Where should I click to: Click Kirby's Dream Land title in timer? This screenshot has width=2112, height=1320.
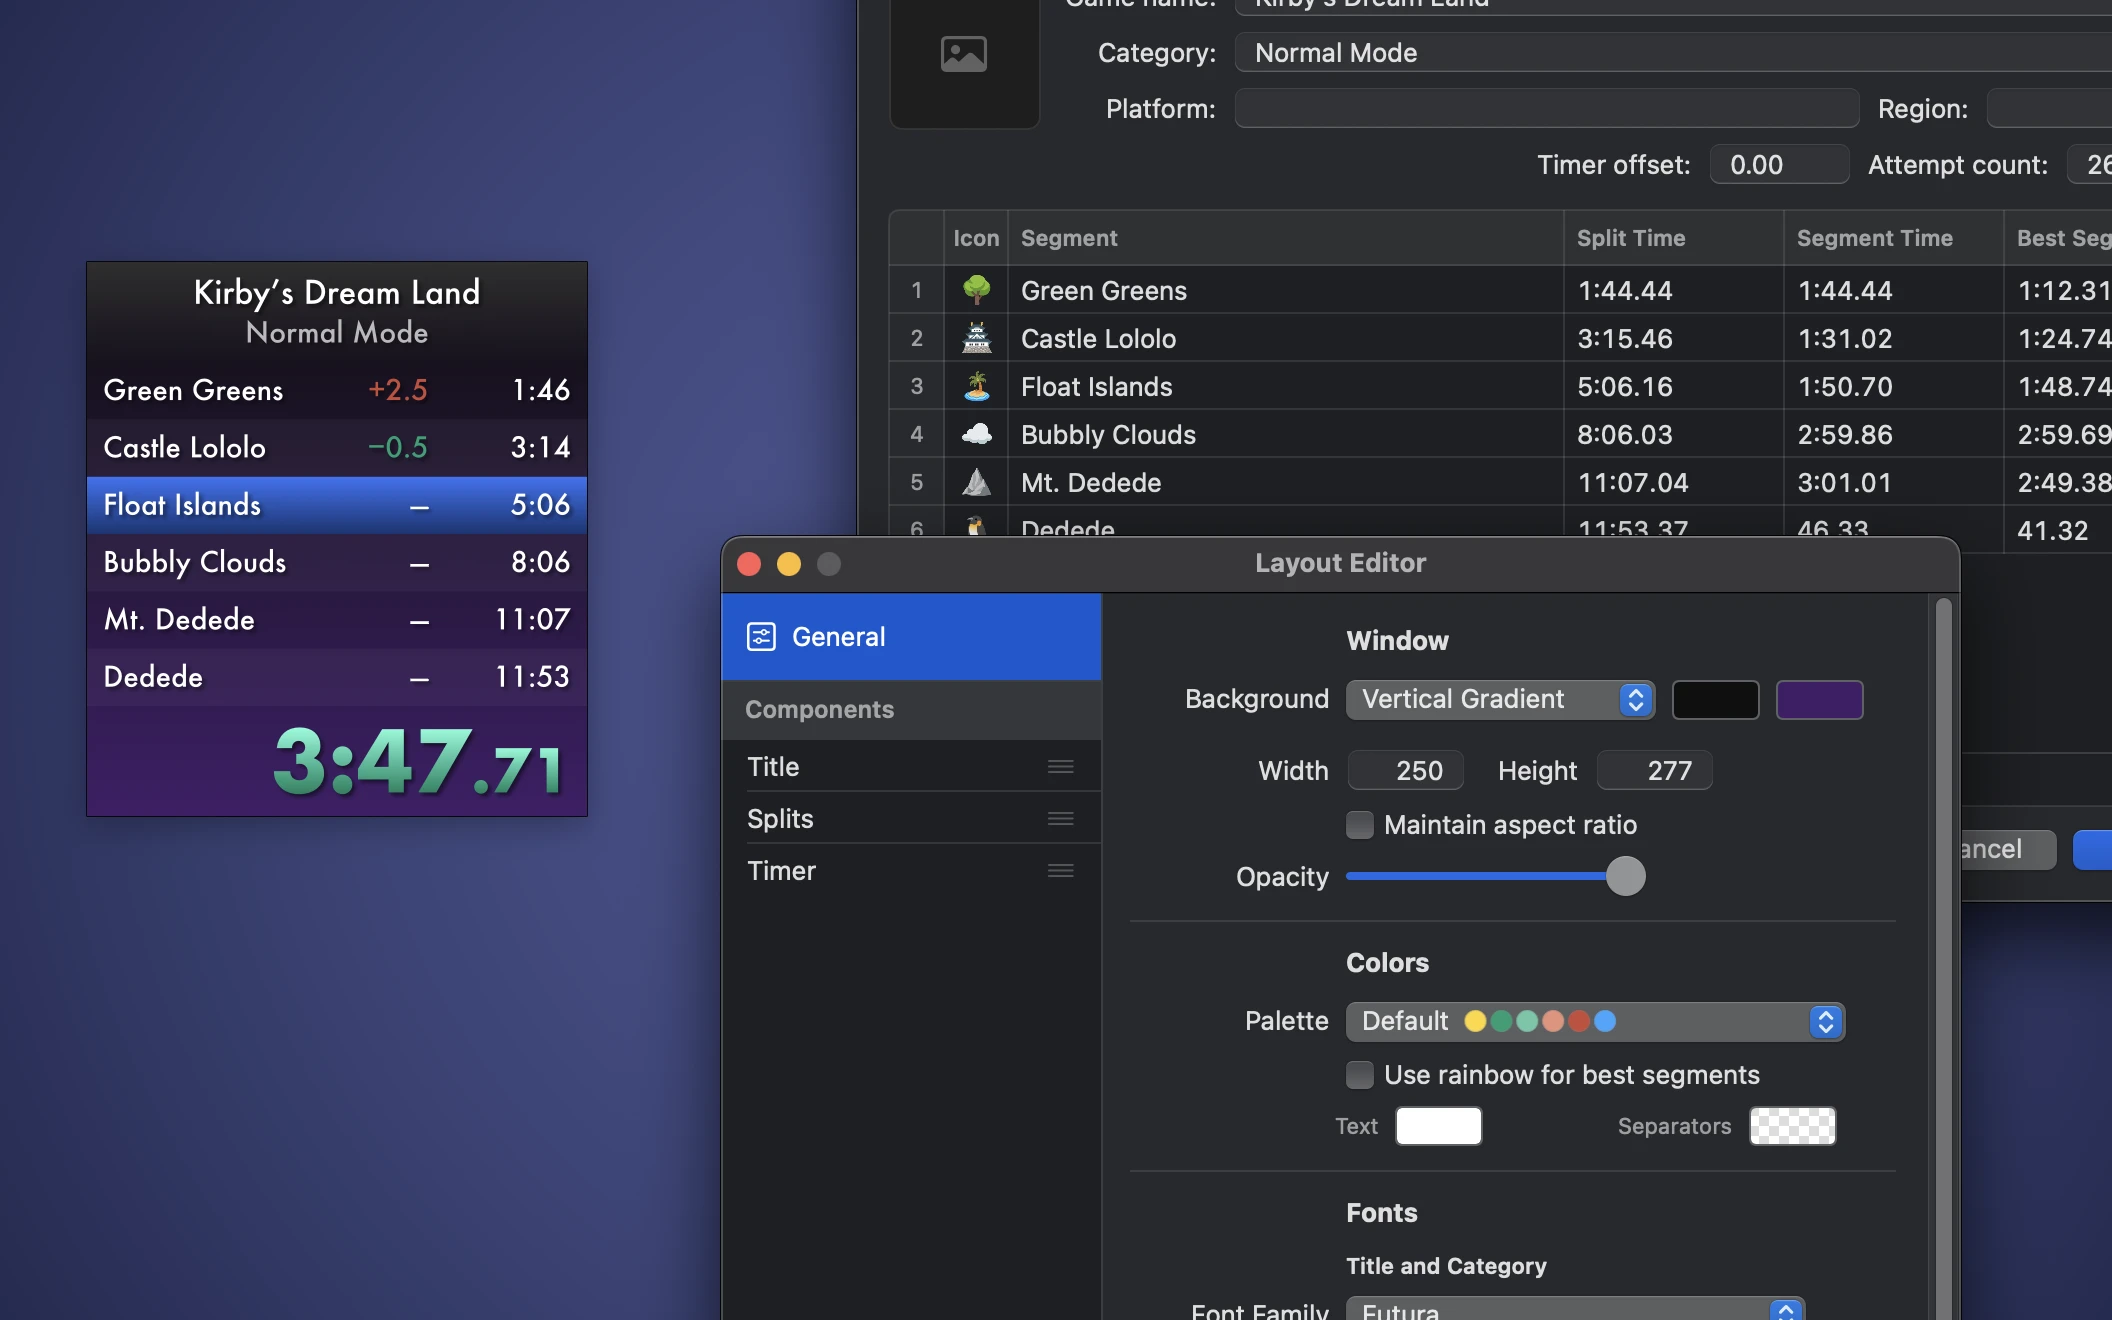click(337, 292)
